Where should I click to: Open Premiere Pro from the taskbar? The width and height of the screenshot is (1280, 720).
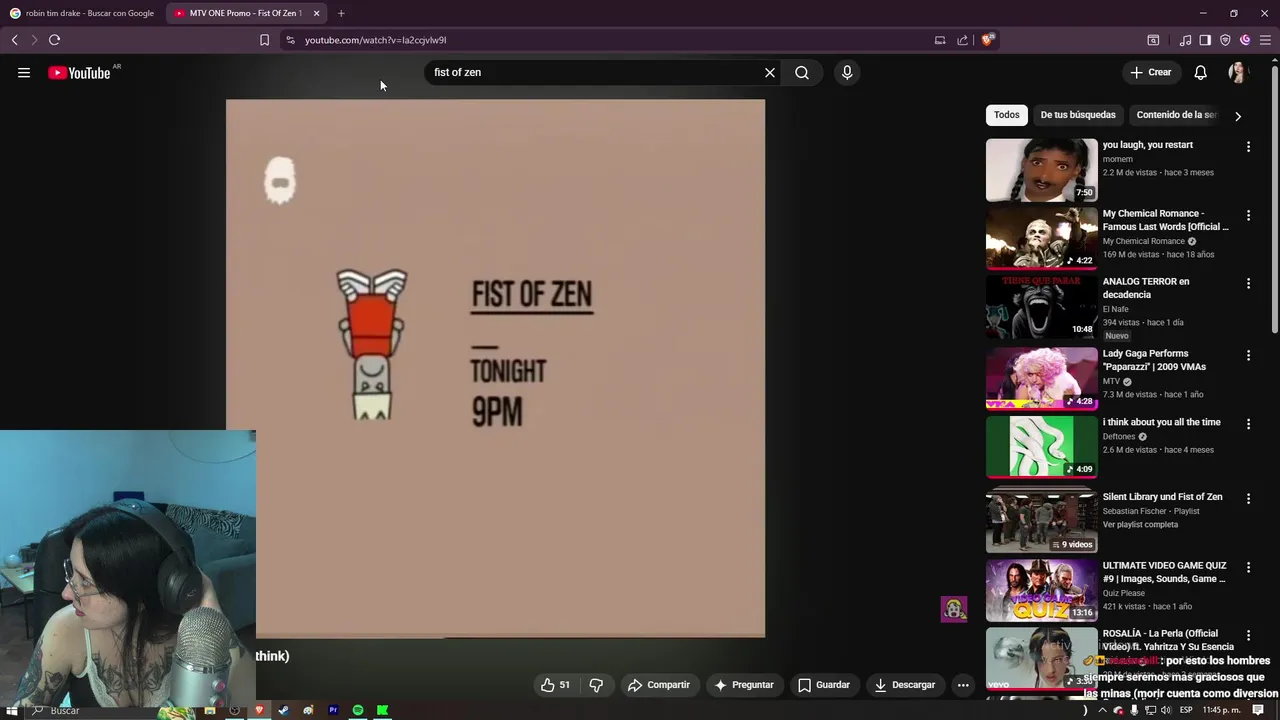coord(333,710)
